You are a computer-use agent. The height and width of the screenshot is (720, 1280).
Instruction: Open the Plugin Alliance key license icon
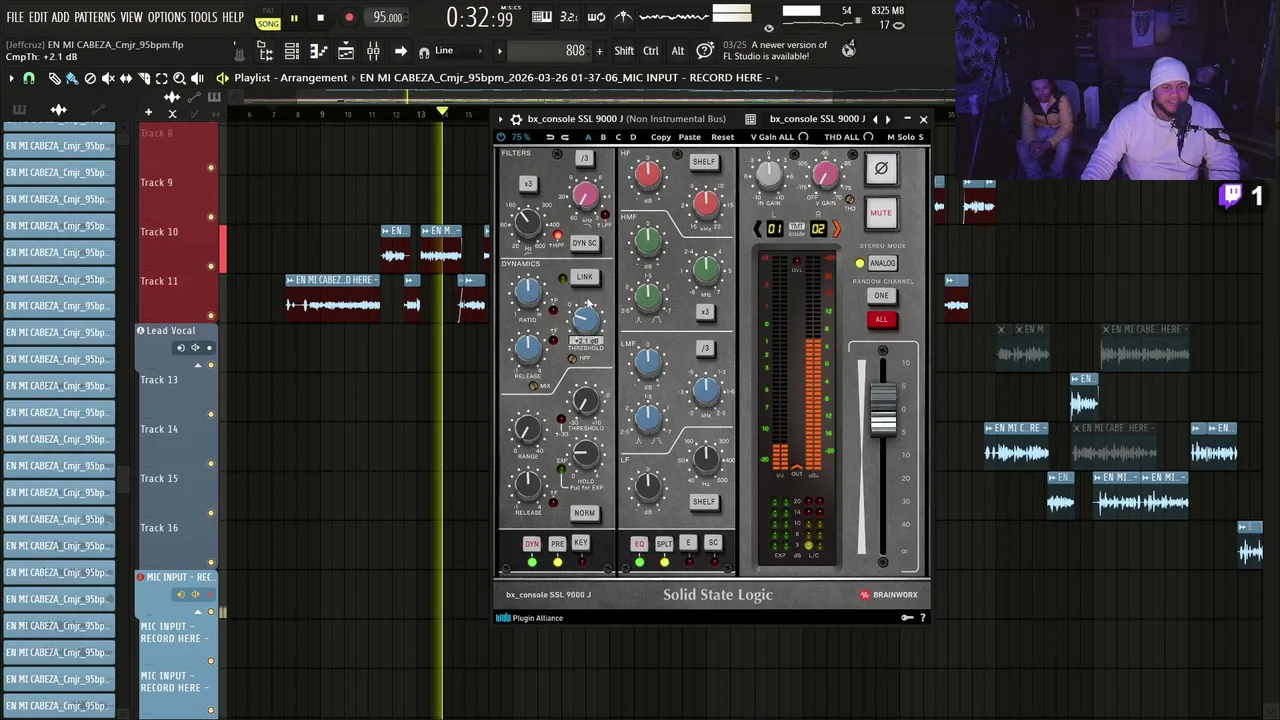tap(907, 618)
